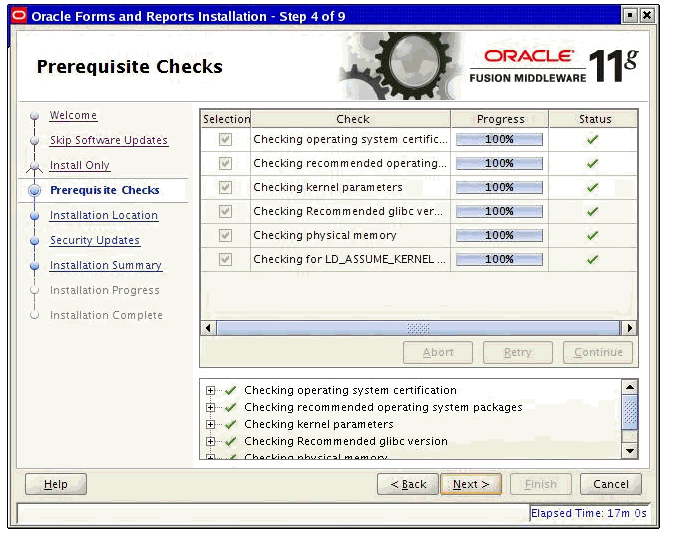Click green checkmark status for recommended operating packages row
This screenshot has height=546, width=679.
pos(592,163)
